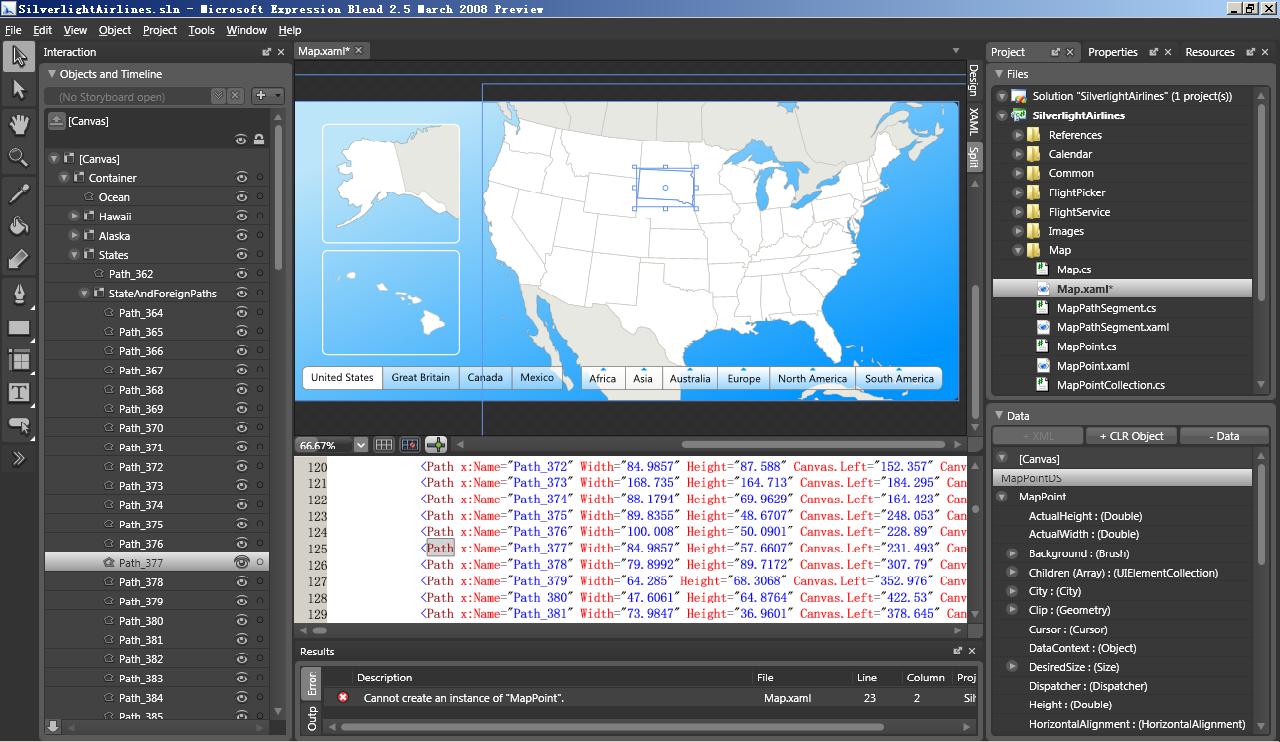Click the - Data button

click(1224, 436)
